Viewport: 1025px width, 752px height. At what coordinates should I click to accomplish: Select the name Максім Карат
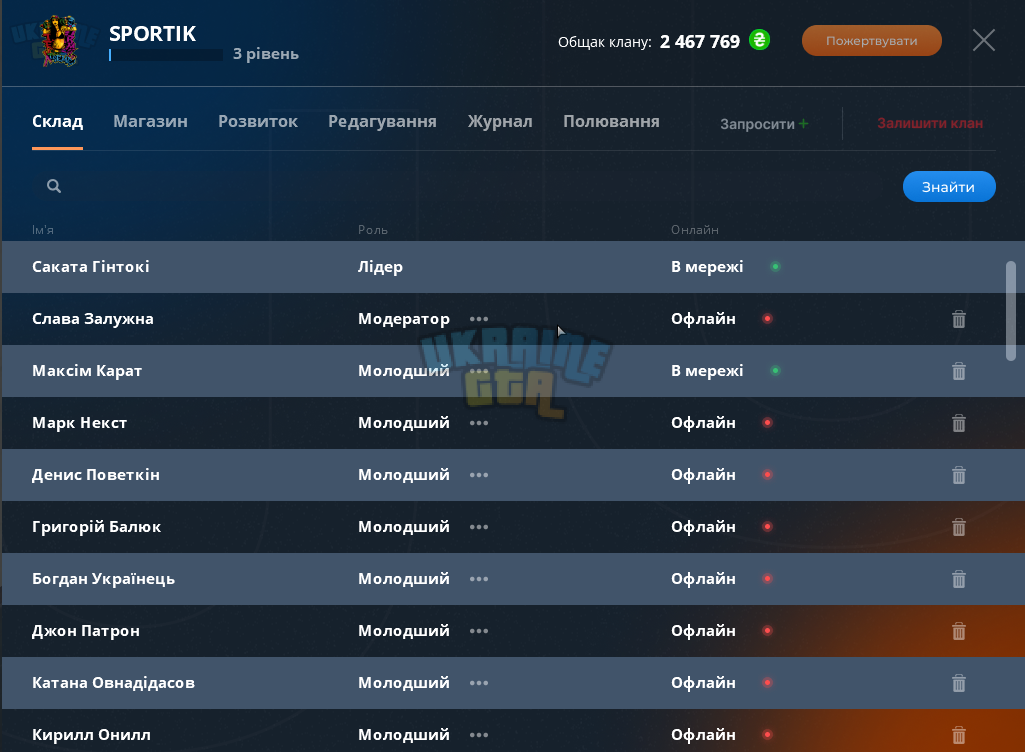coord(87,371)
